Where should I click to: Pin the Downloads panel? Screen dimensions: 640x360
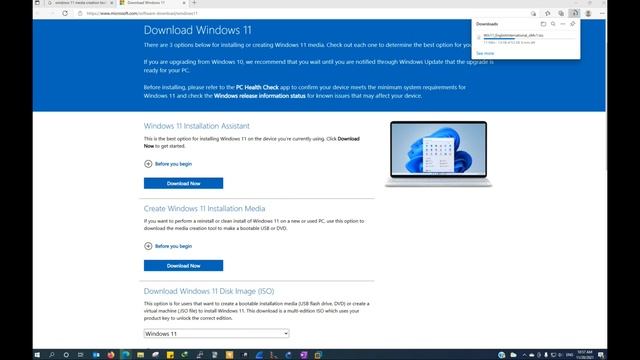coord(573,24)
